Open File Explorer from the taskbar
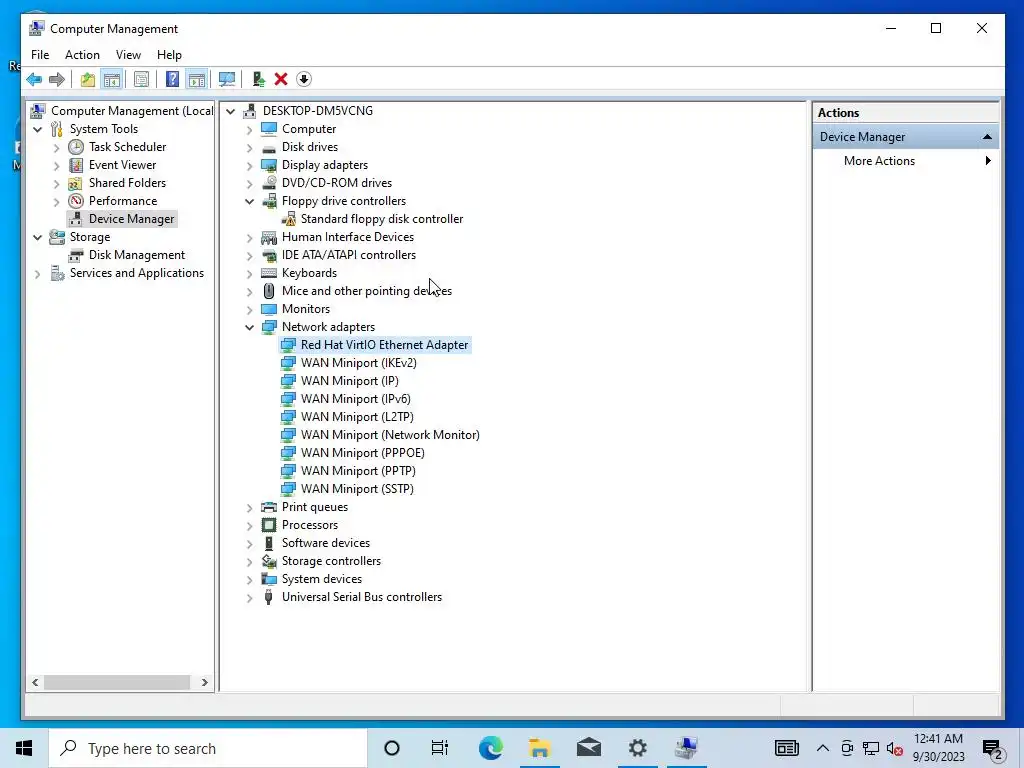Viewport: 1024px width, 768px height. (539, 748)
